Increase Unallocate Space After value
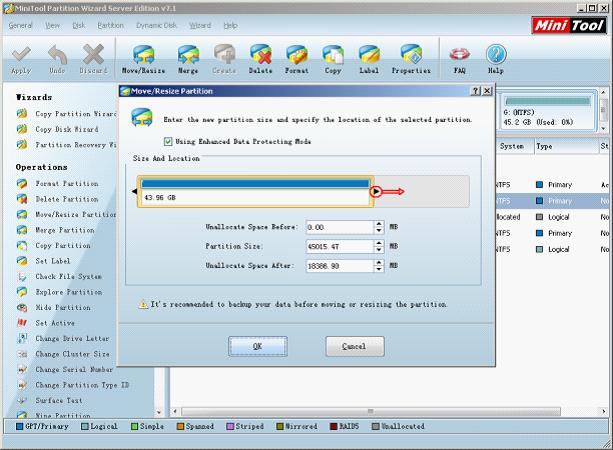The width and height of the screenshot is (613, 450). (x=378, y=263)
